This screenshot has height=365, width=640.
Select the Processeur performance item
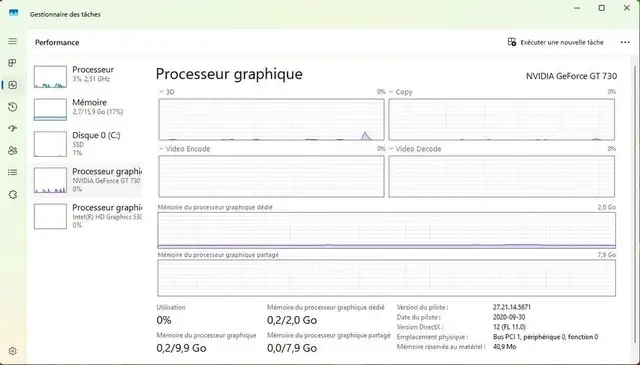87,76
